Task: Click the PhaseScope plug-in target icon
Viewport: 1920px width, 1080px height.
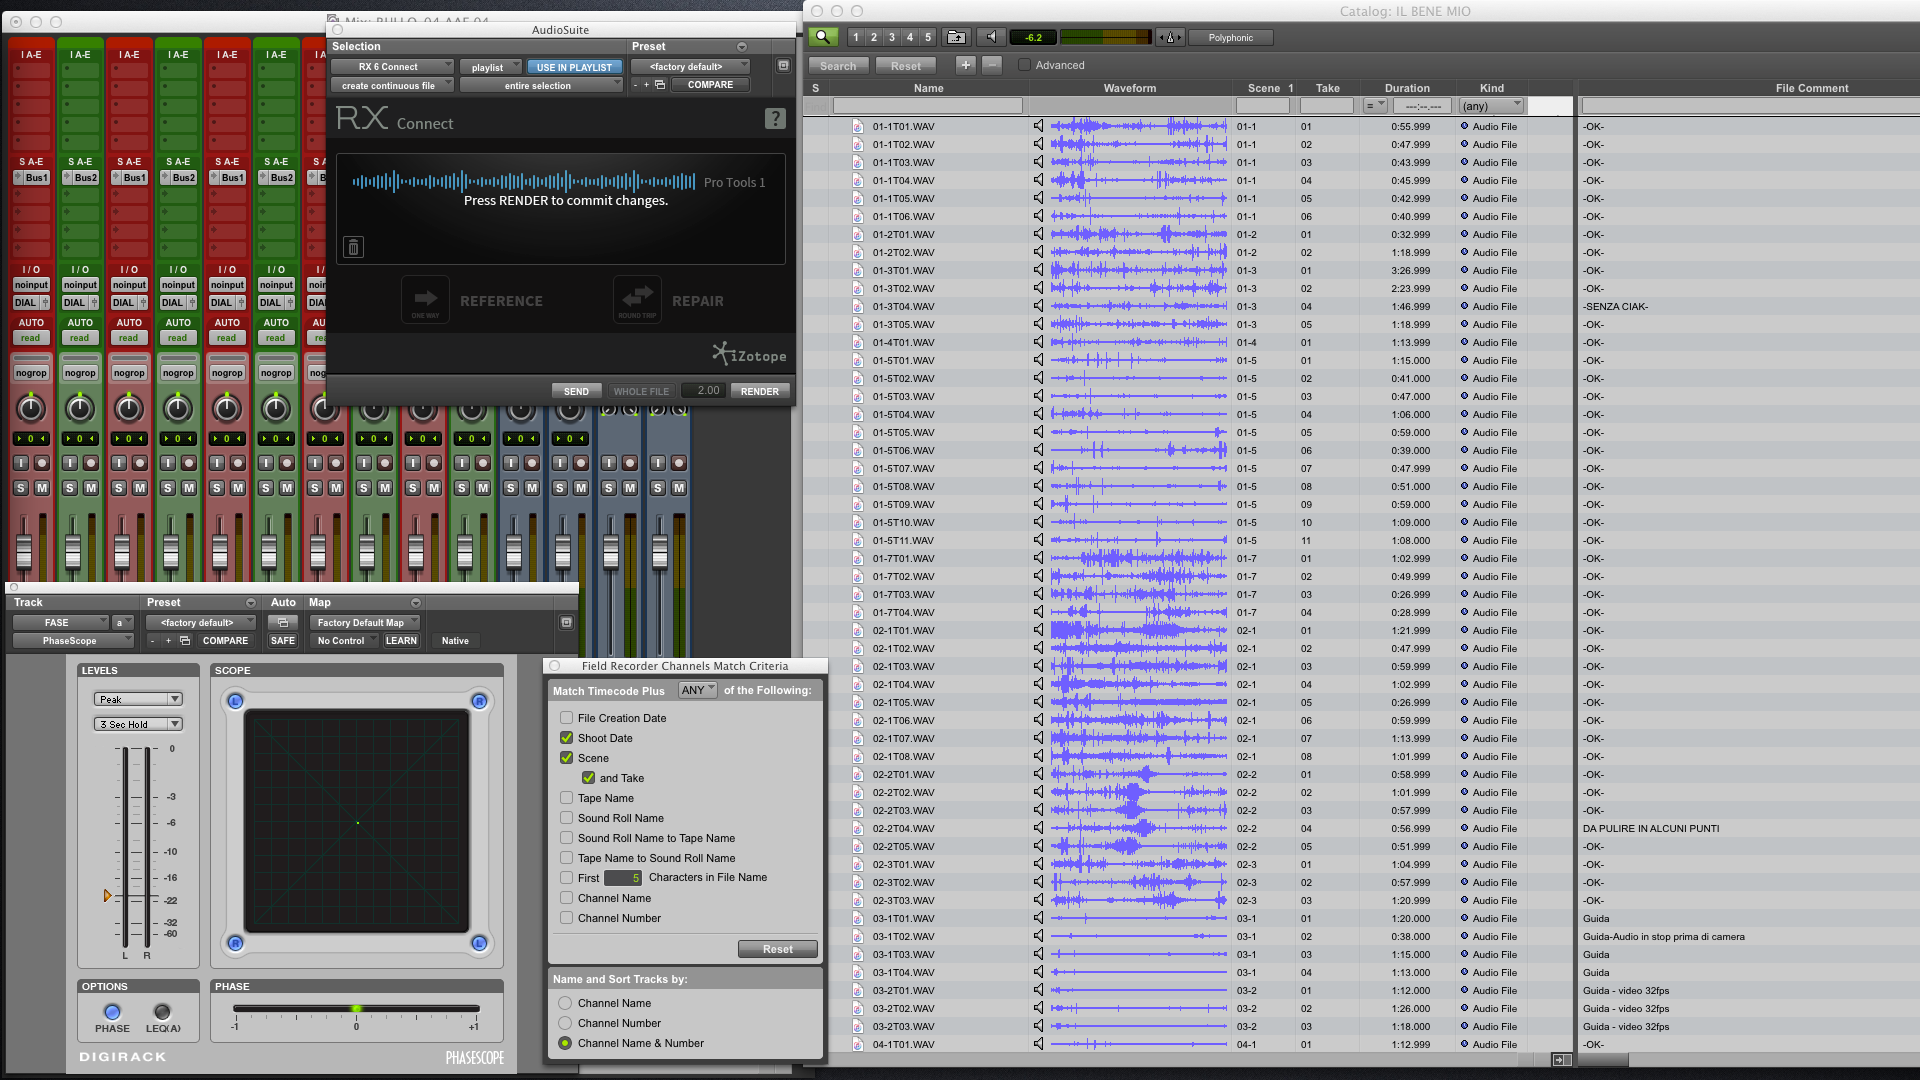Action: 566,622
